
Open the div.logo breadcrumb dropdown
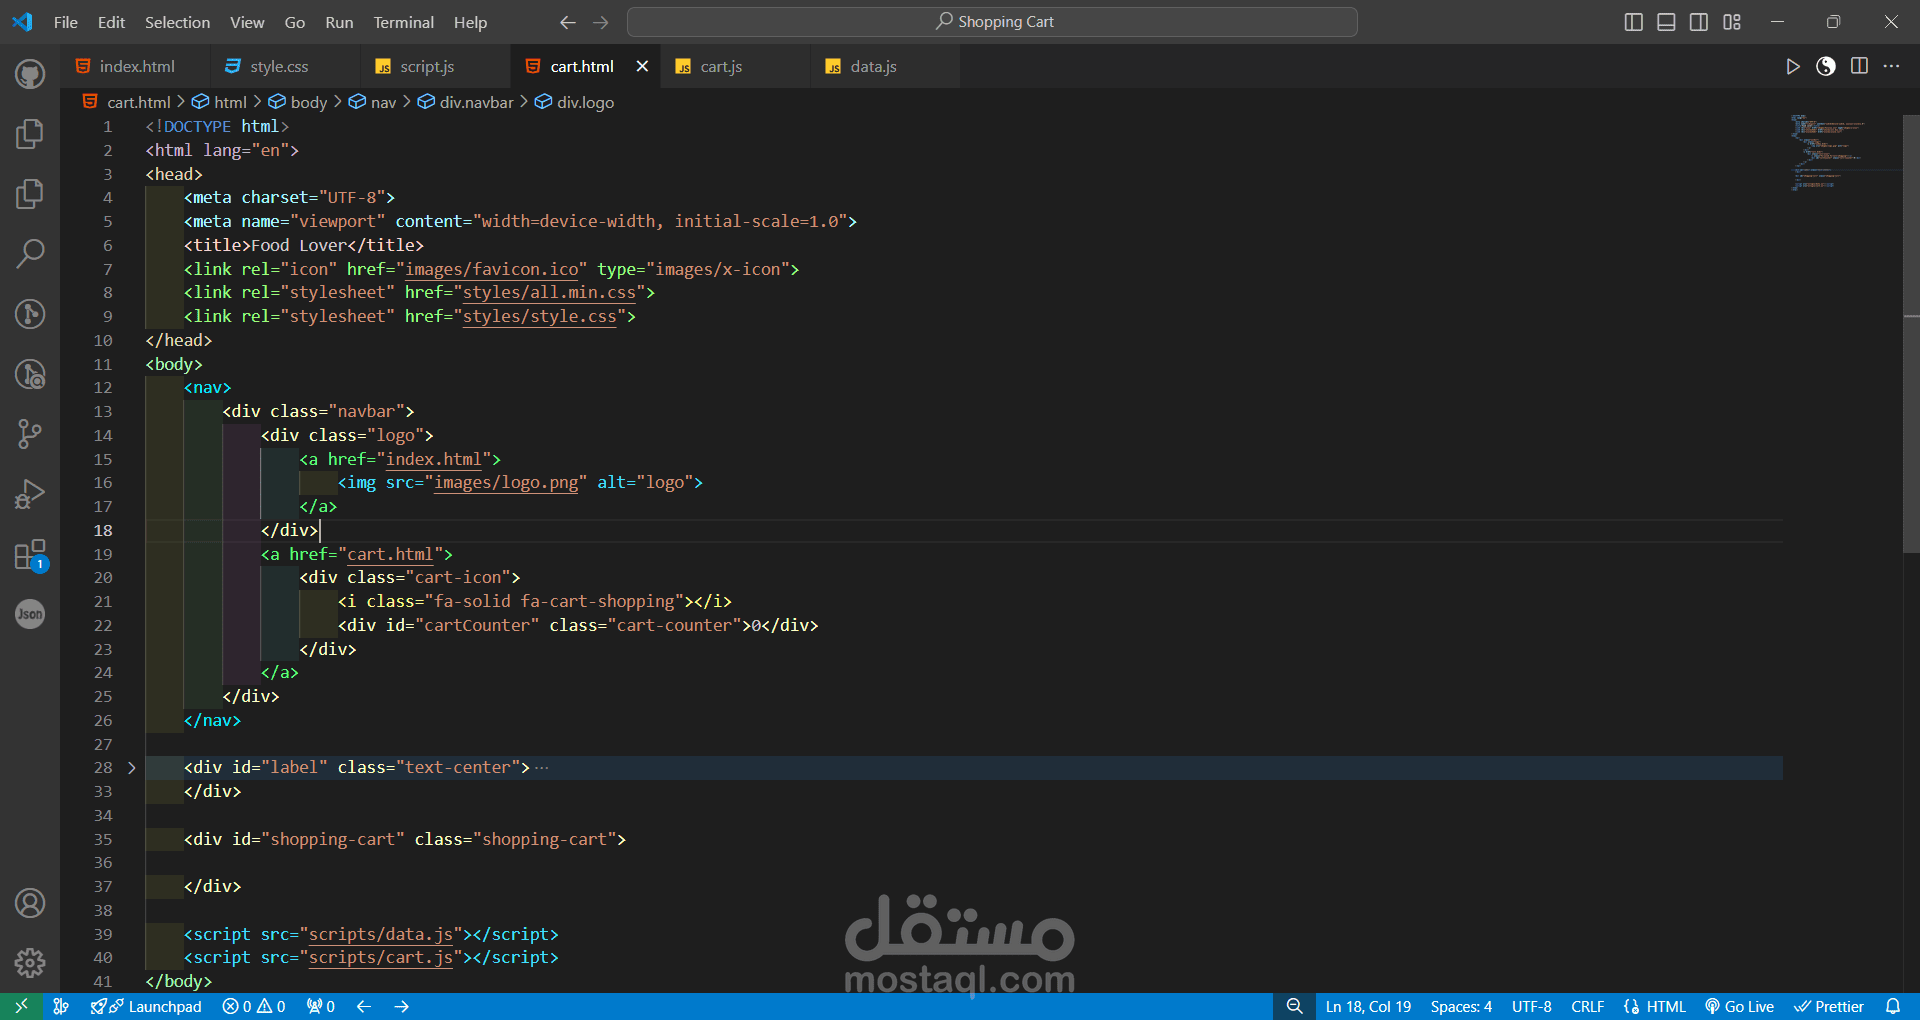[575, 102]
